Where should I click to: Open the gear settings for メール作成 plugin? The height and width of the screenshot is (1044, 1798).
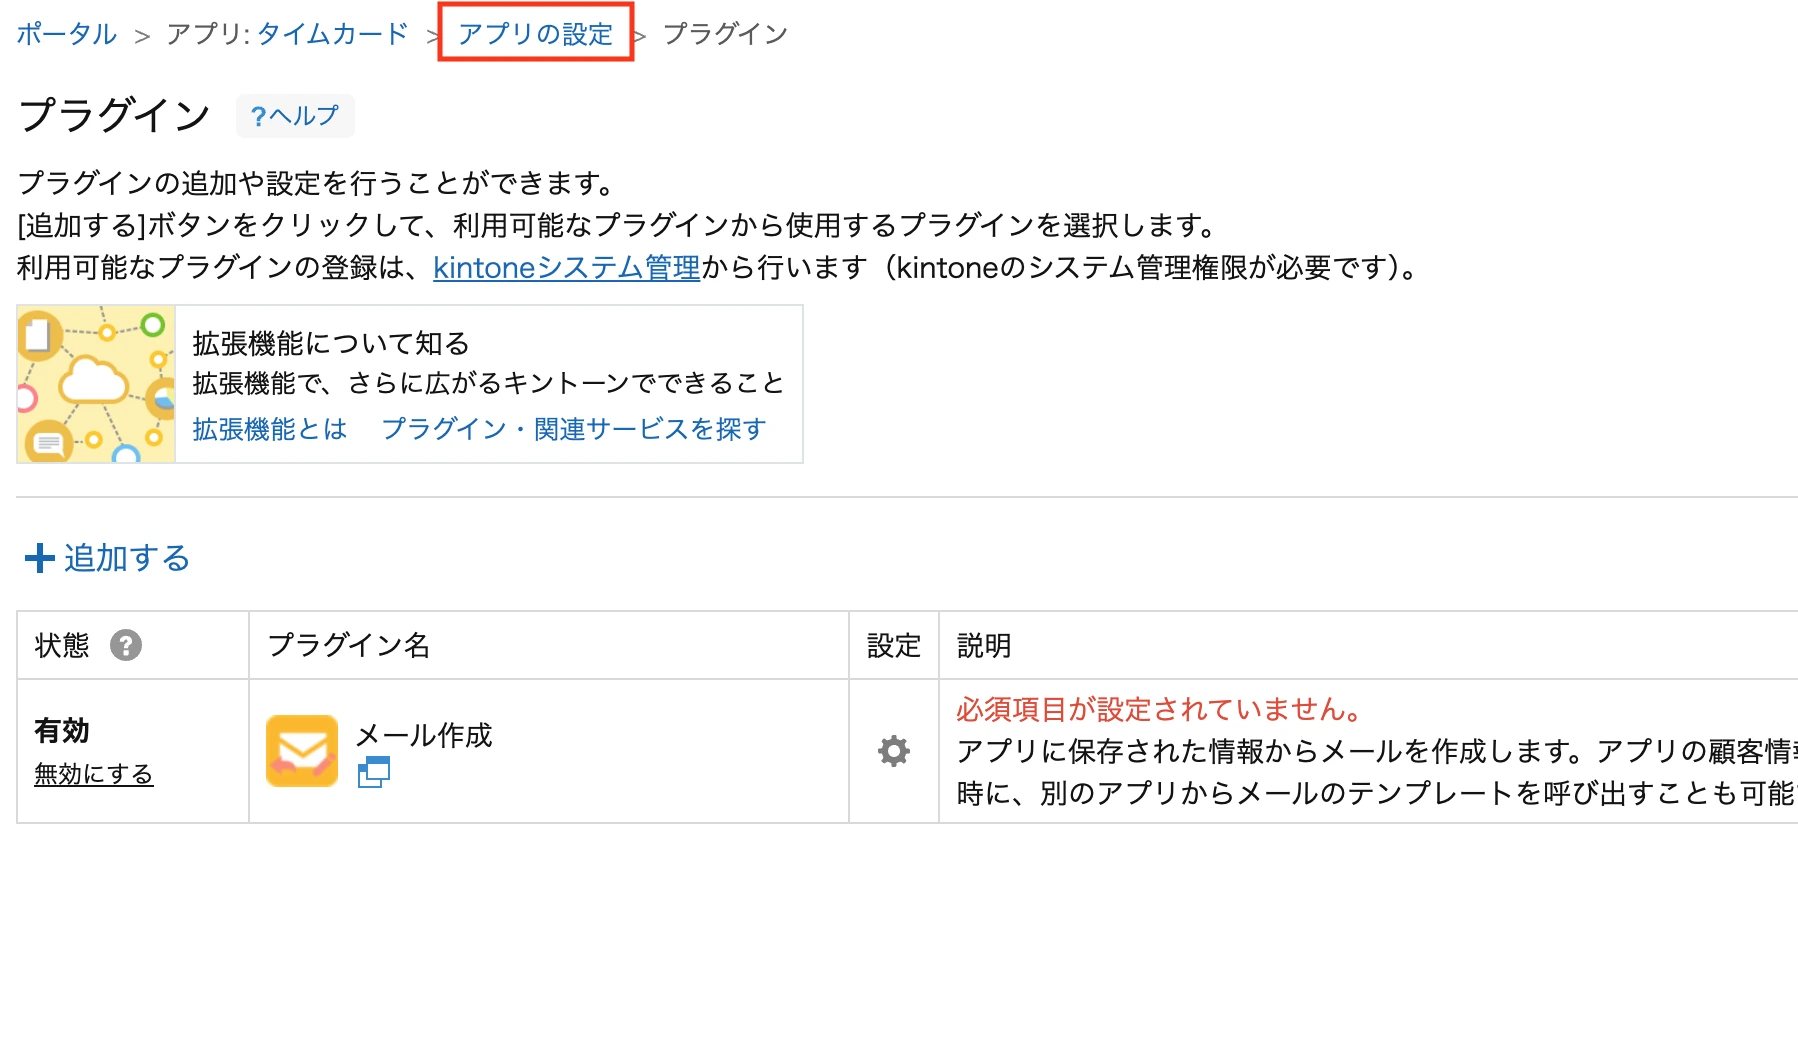click(893, 751)
